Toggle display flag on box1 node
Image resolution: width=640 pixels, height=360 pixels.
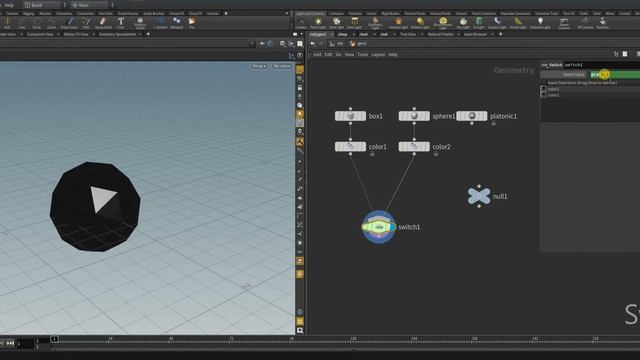click(x=363, y=116)
